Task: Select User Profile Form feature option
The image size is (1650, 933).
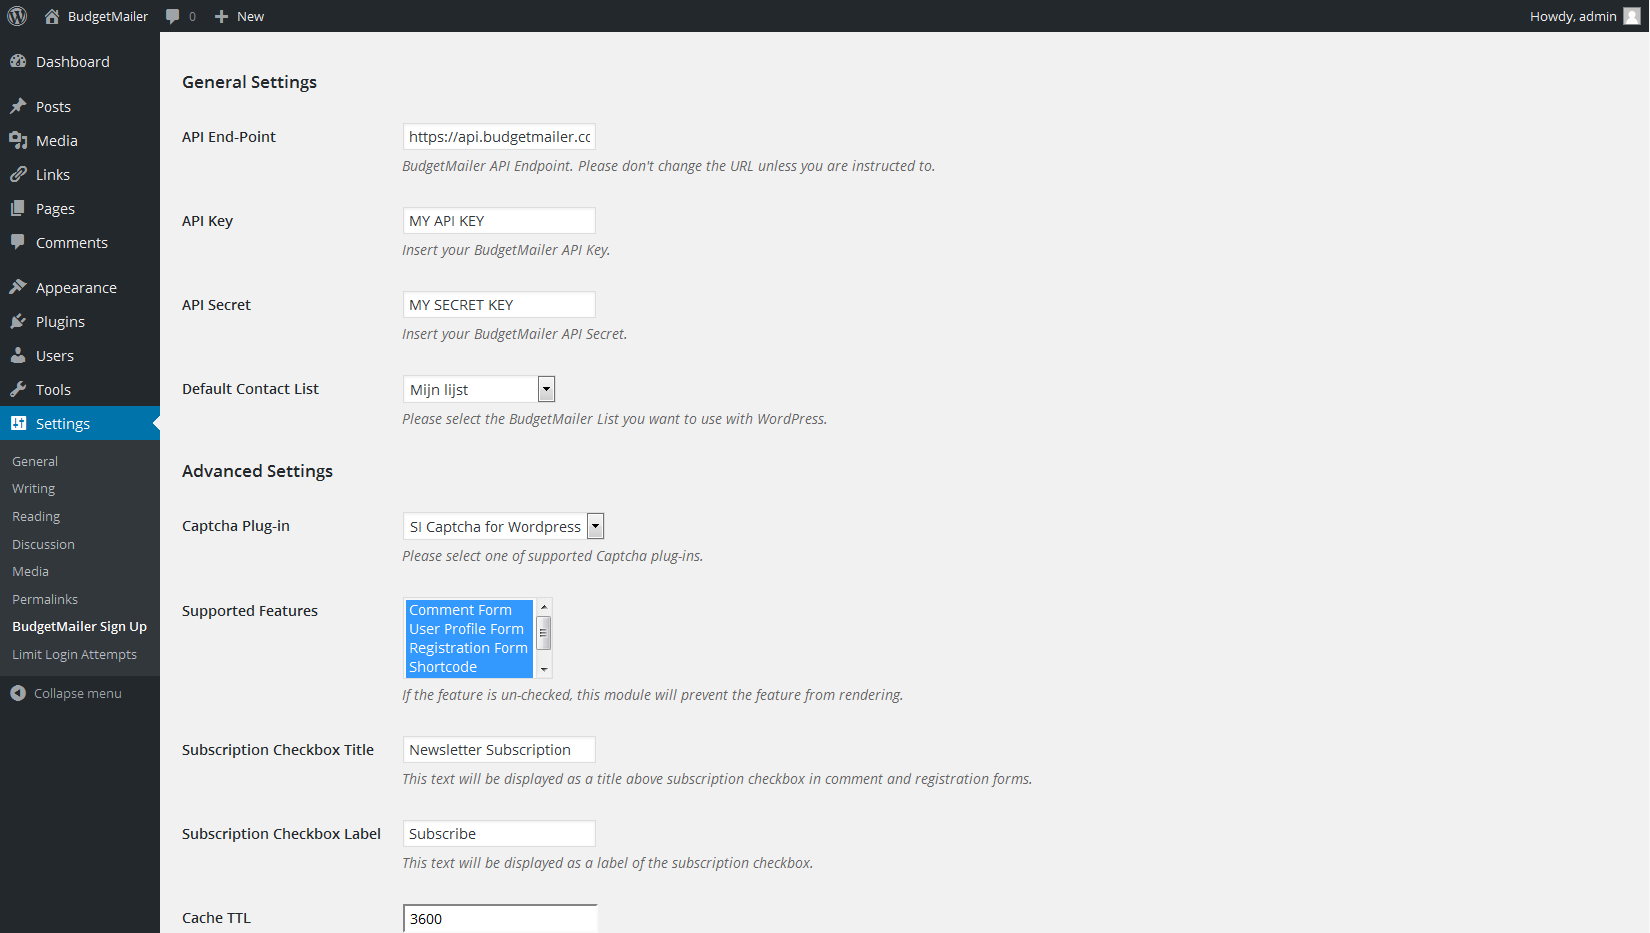Action: coord(469,629)
